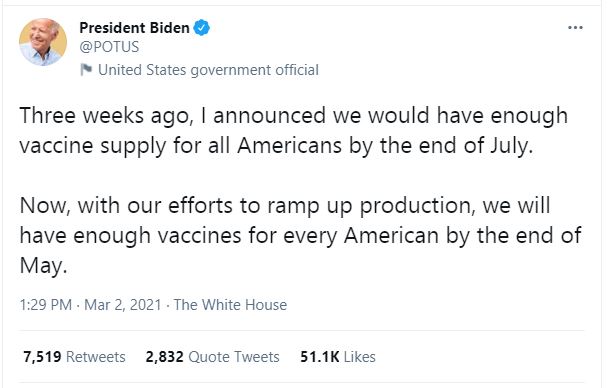Click the phrase vaccine supply in tweet
The height and width of the screenshot is (388, 611).
[x=93, y=146]
